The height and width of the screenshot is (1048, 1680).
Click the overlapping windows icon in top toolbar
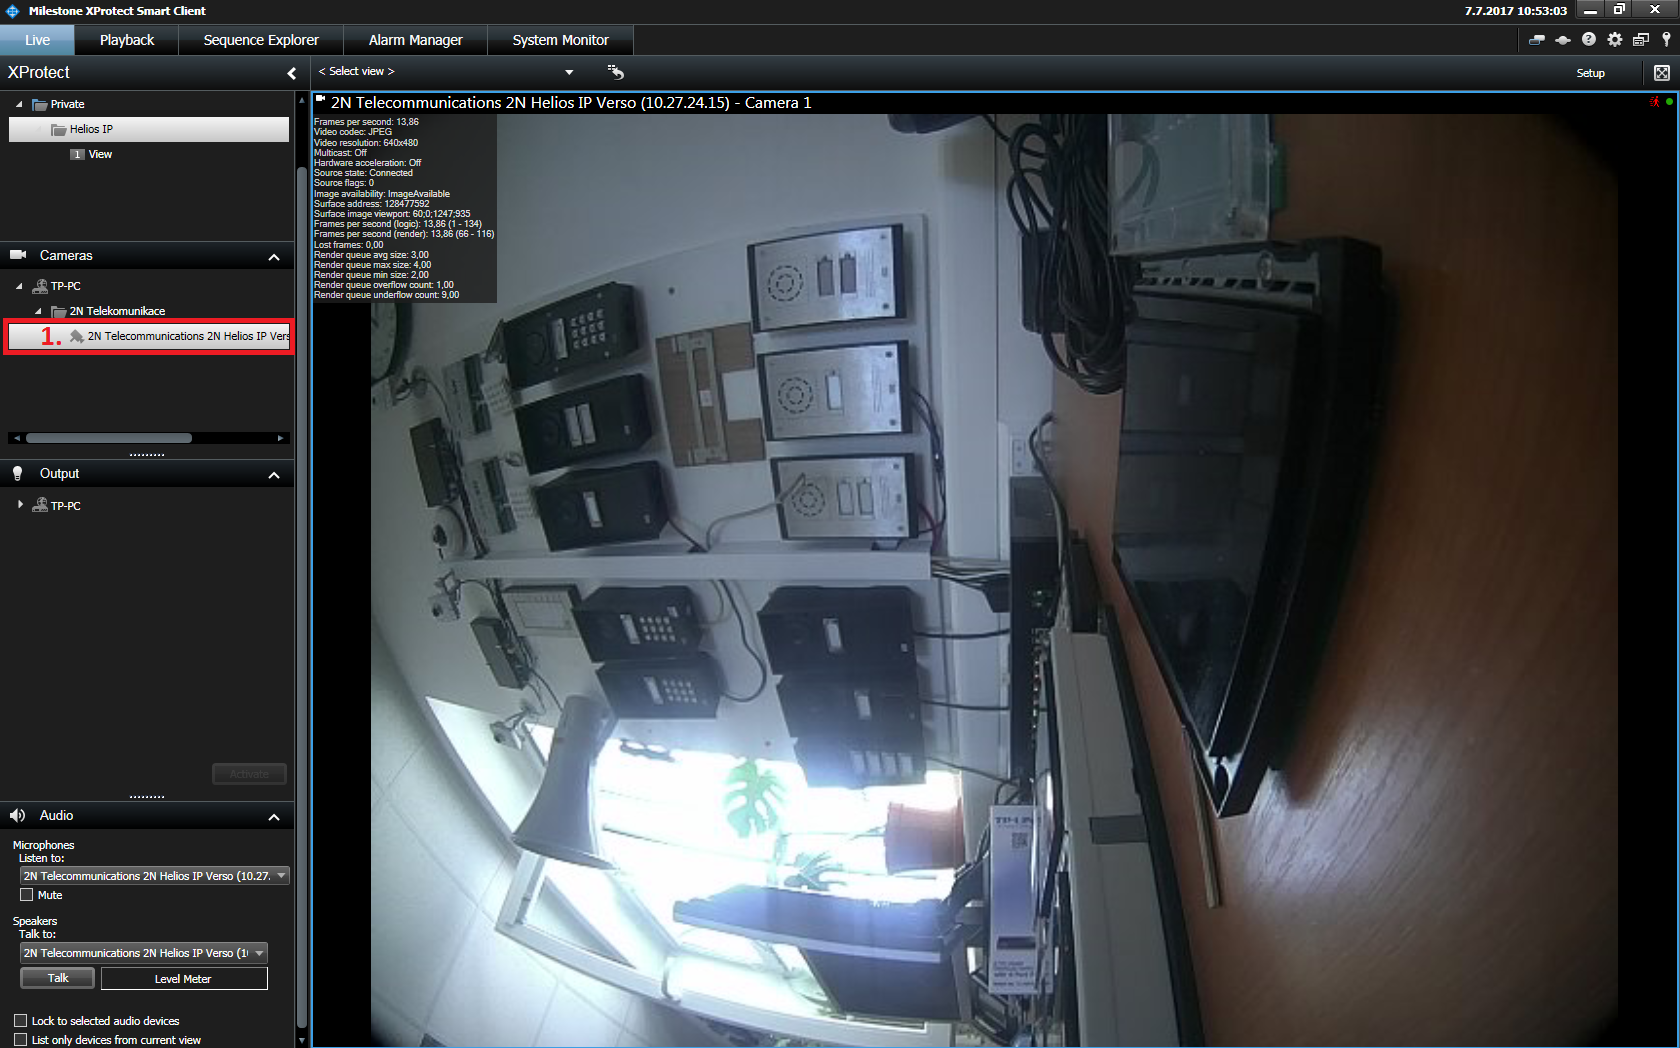click(x=1640, y=40)
